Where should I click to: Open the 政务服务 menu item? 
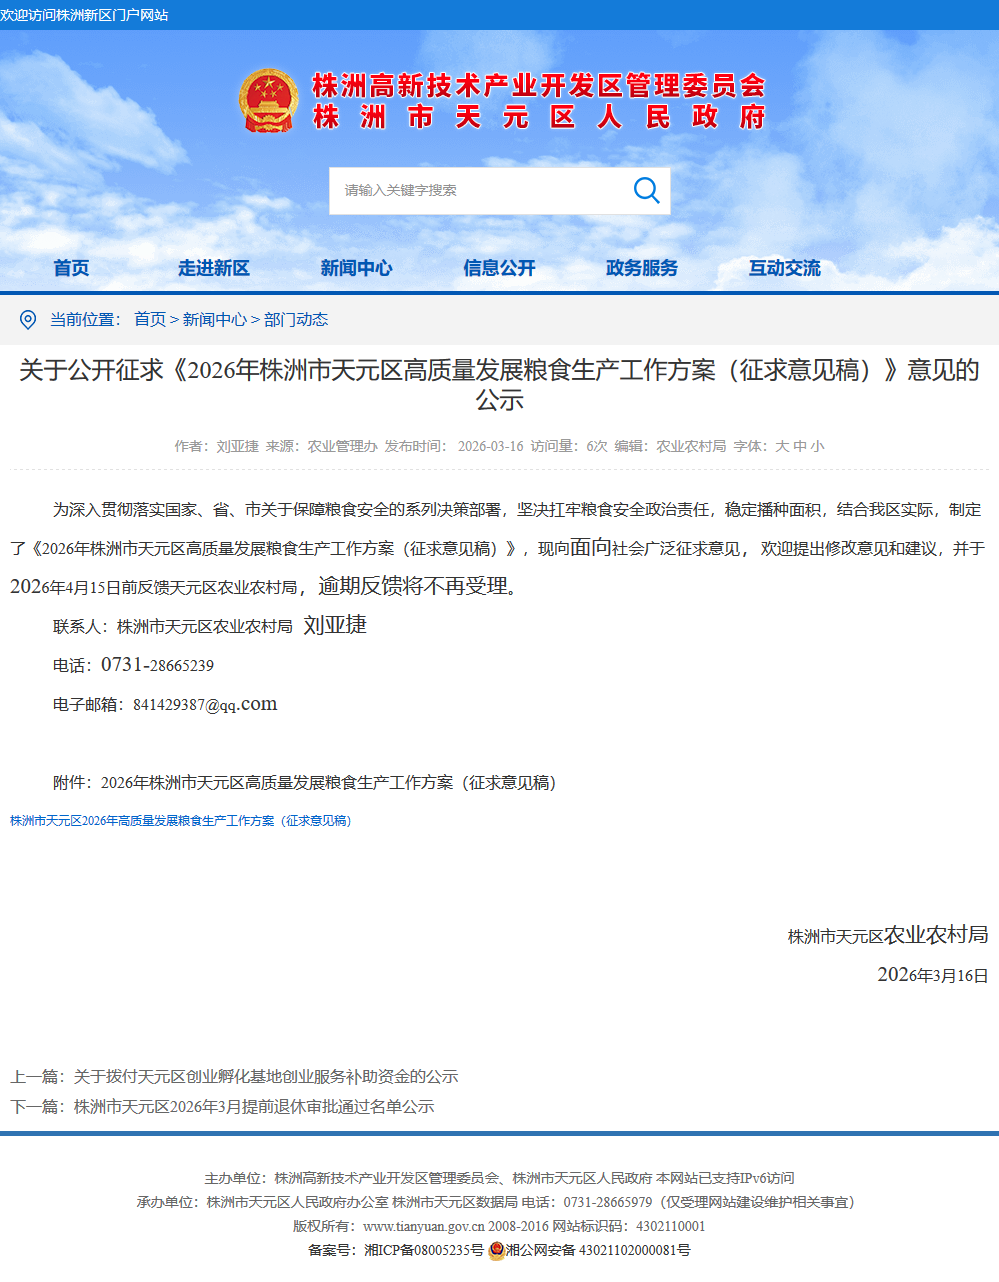(x=642, y=268)
